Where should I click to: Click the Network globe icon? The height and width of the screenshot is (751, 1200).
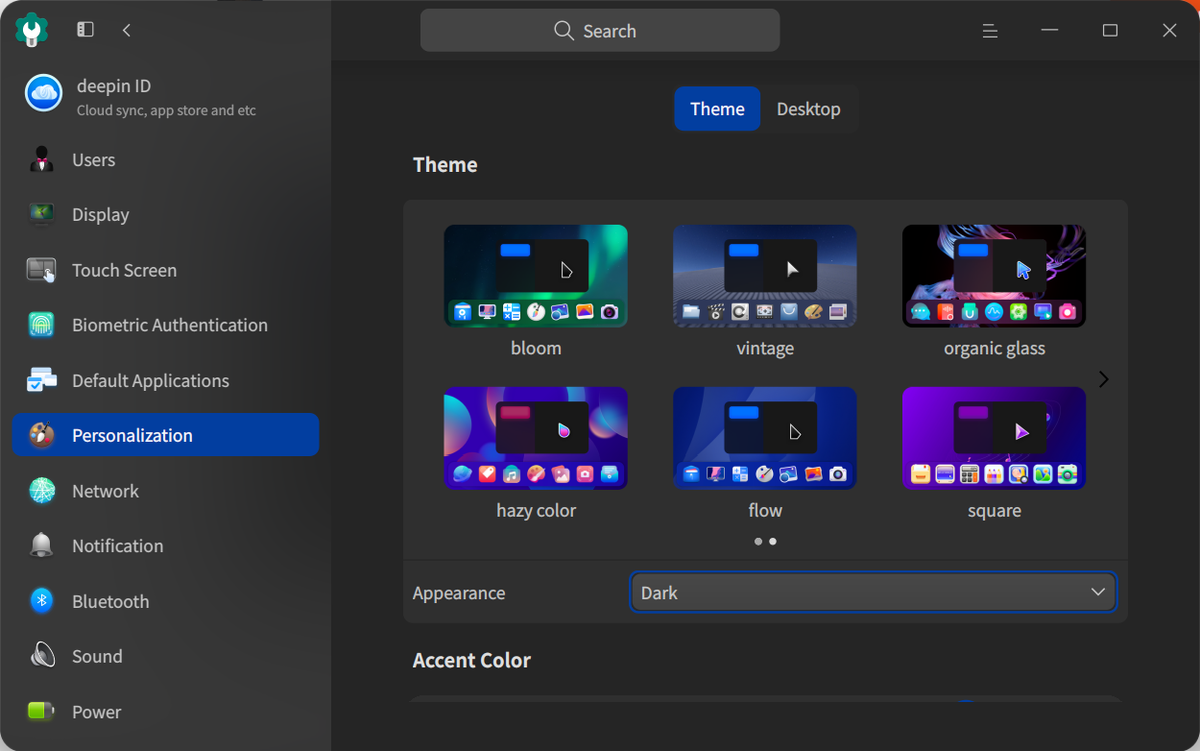[41, 491]
